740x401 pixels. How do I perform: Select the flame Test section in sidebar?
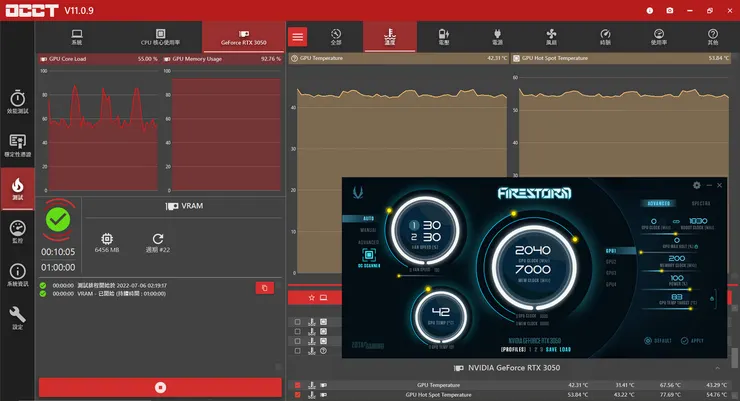[x=17, y=189]
